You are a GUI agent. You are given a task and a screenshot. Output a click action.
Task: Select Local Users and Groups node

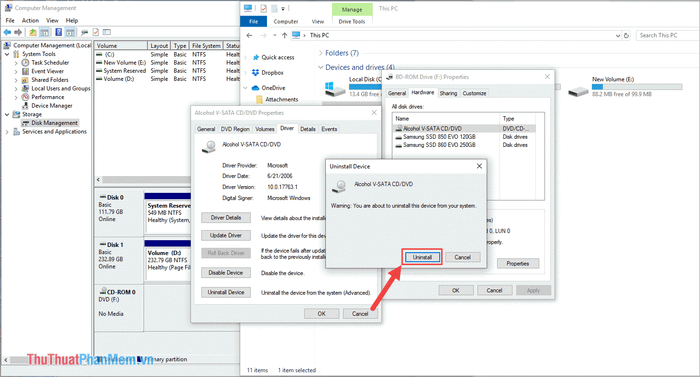pyautogui.click(x=60, y=88)
